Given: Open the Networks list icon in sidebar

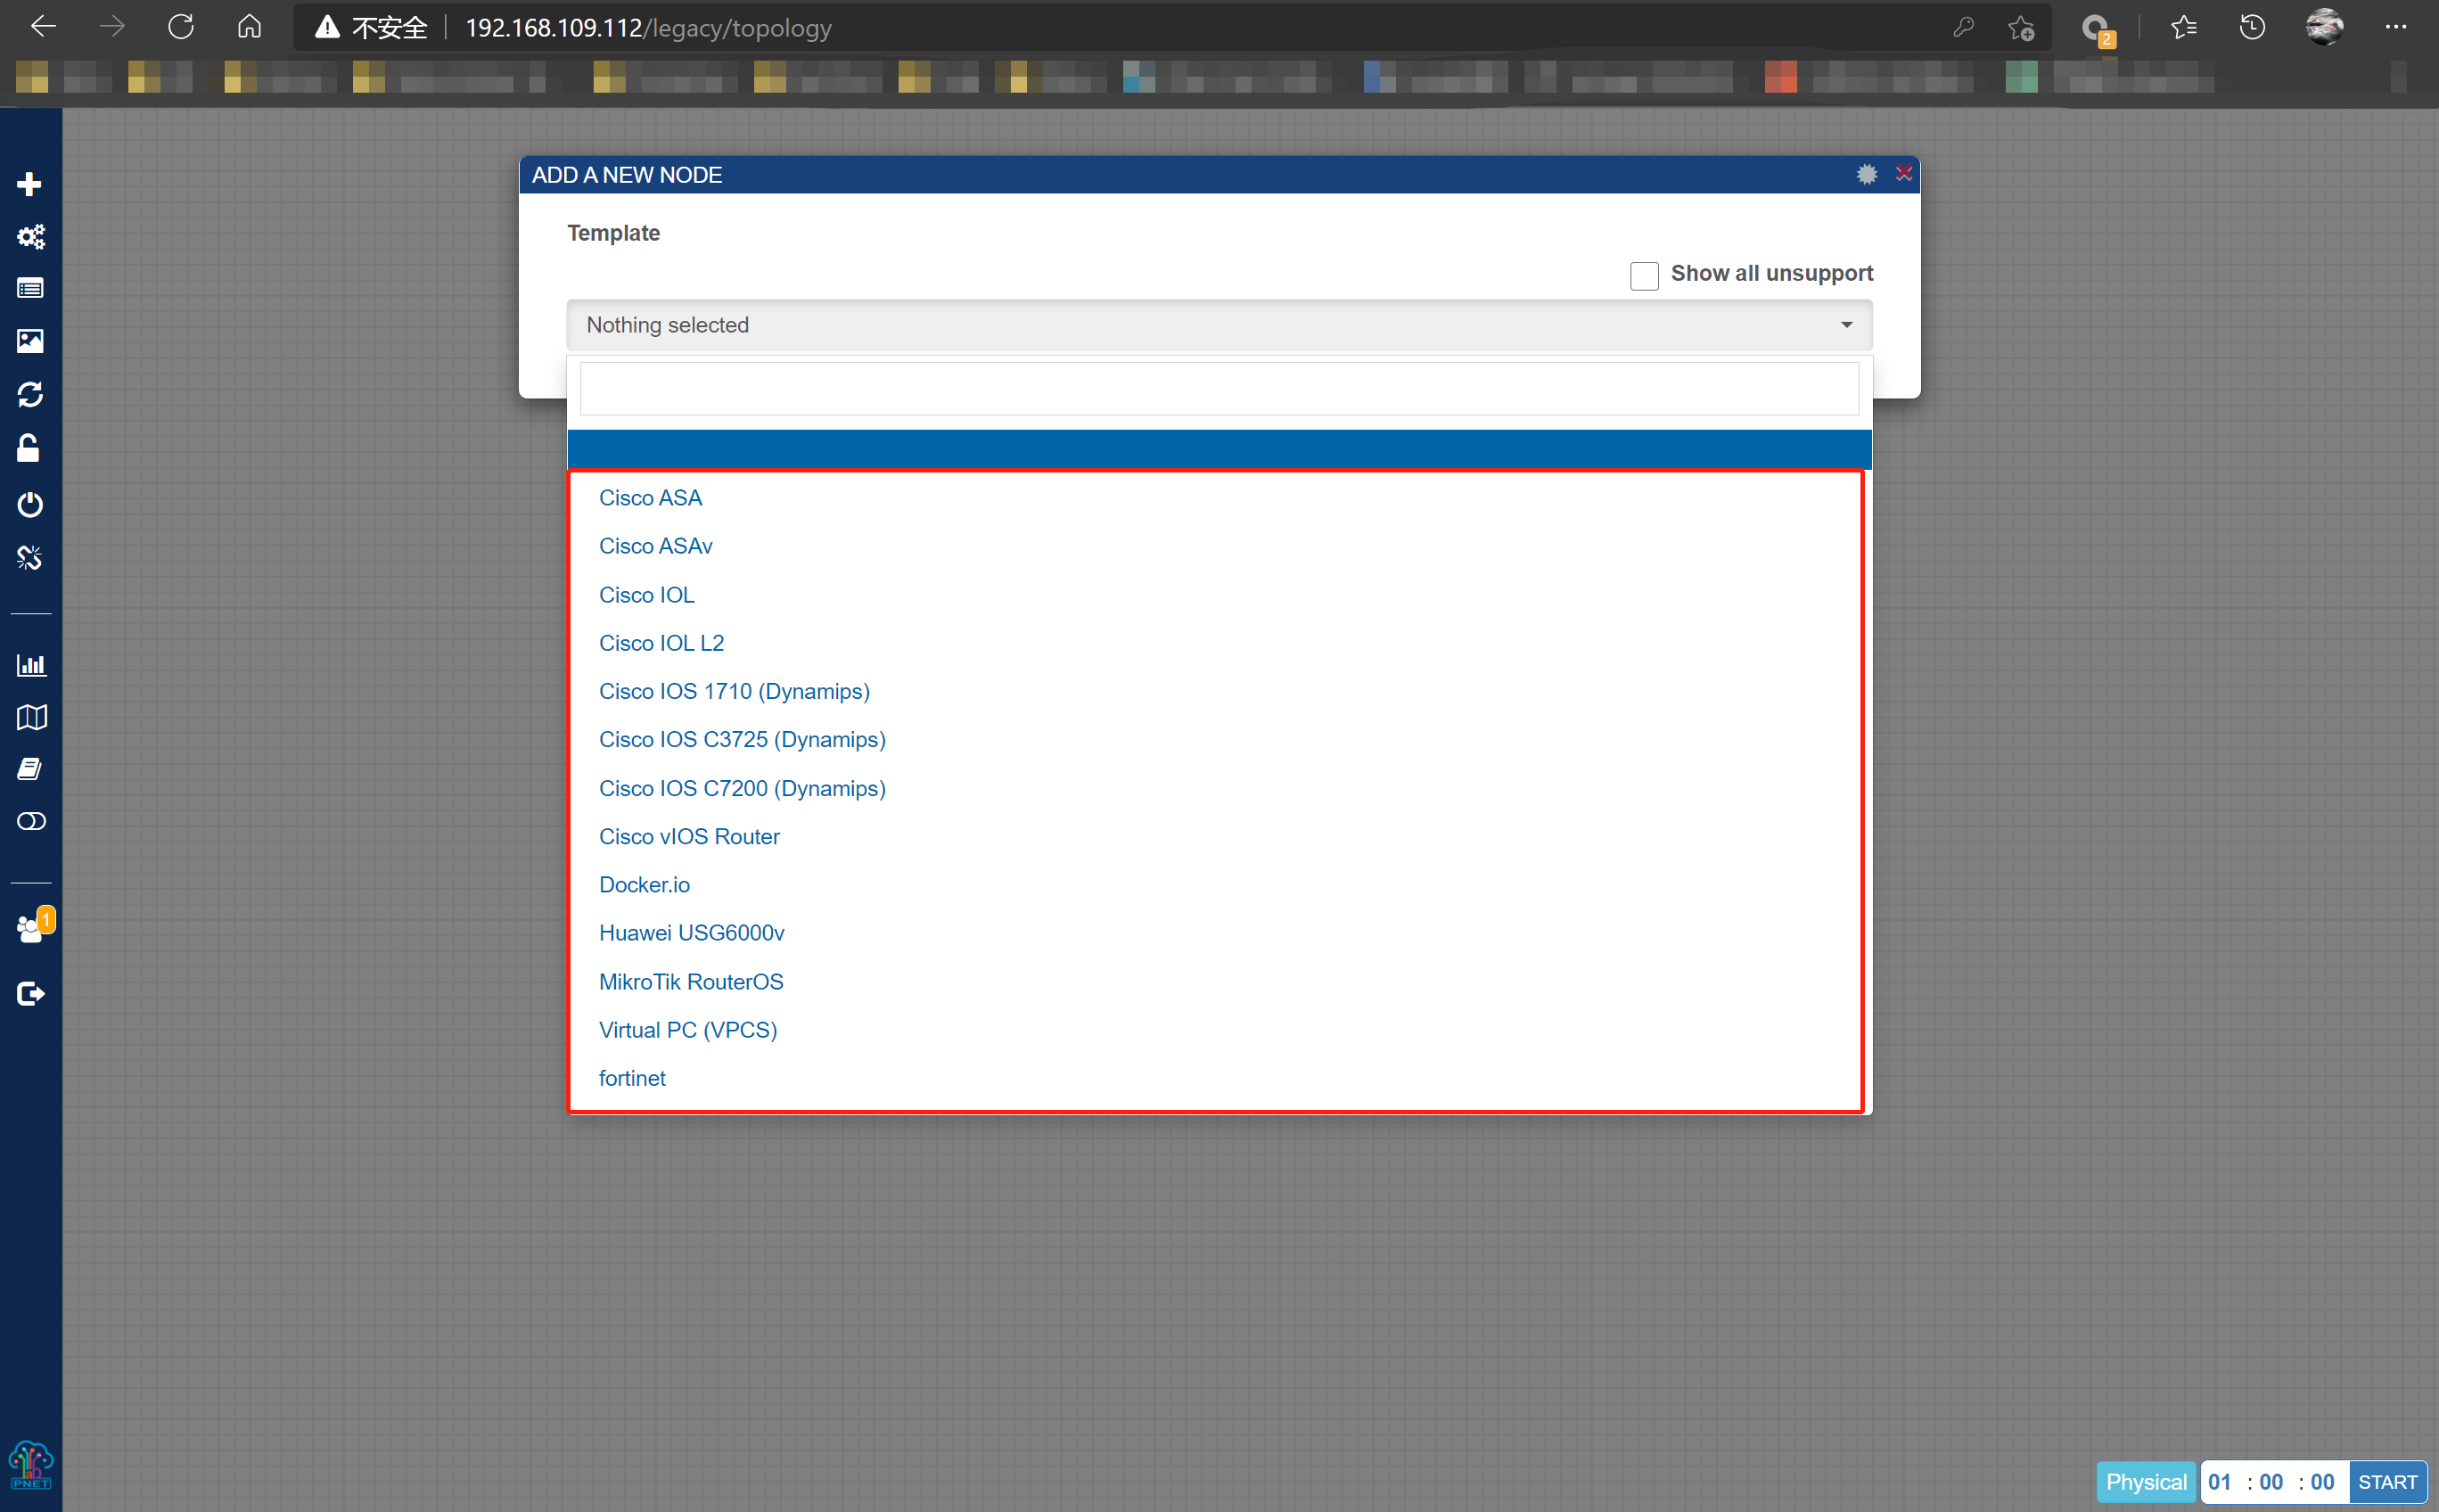Looking at the screenshot, I should (x=30, y=289).
